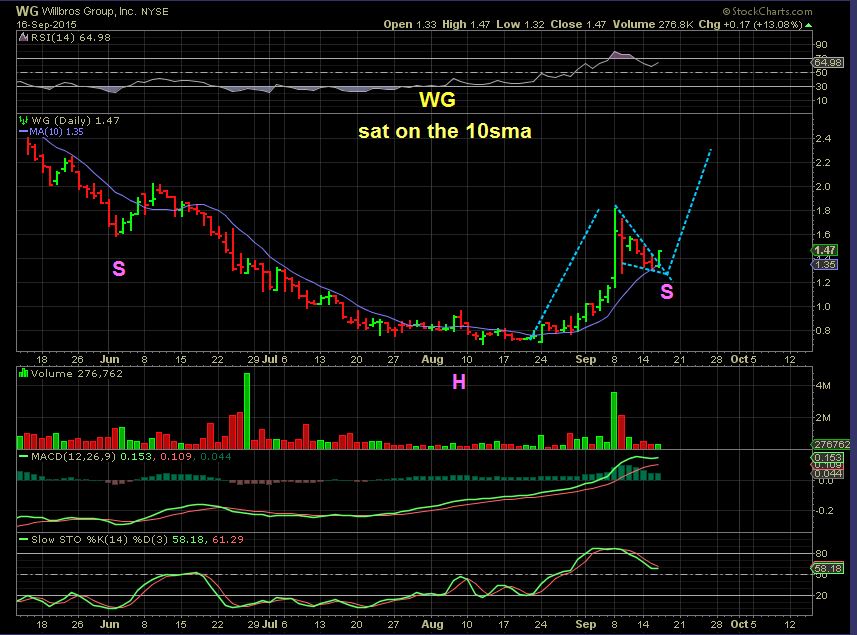
Task: Click the blue line marker before MA(10)
Action: 24,132
